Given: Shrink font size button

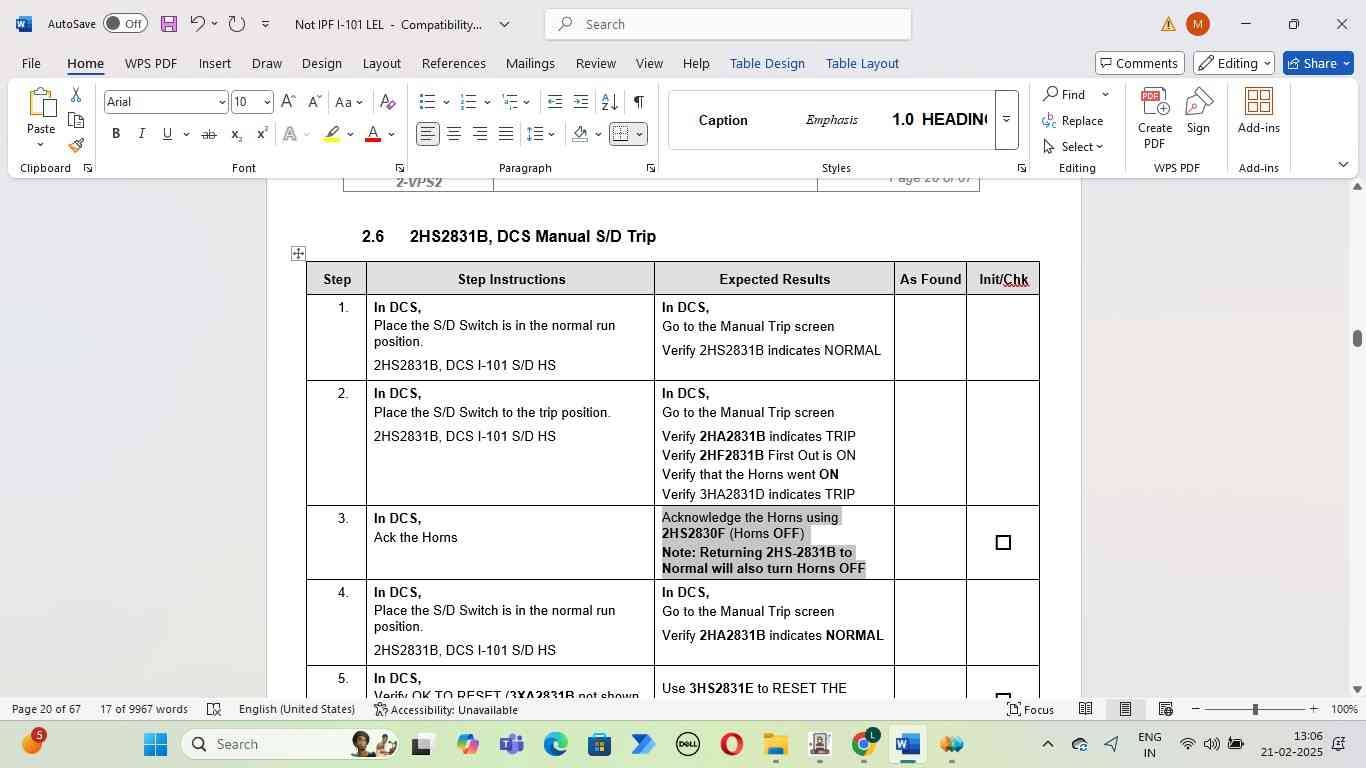Looking at the screenshot, I should (x=314, y=102).
